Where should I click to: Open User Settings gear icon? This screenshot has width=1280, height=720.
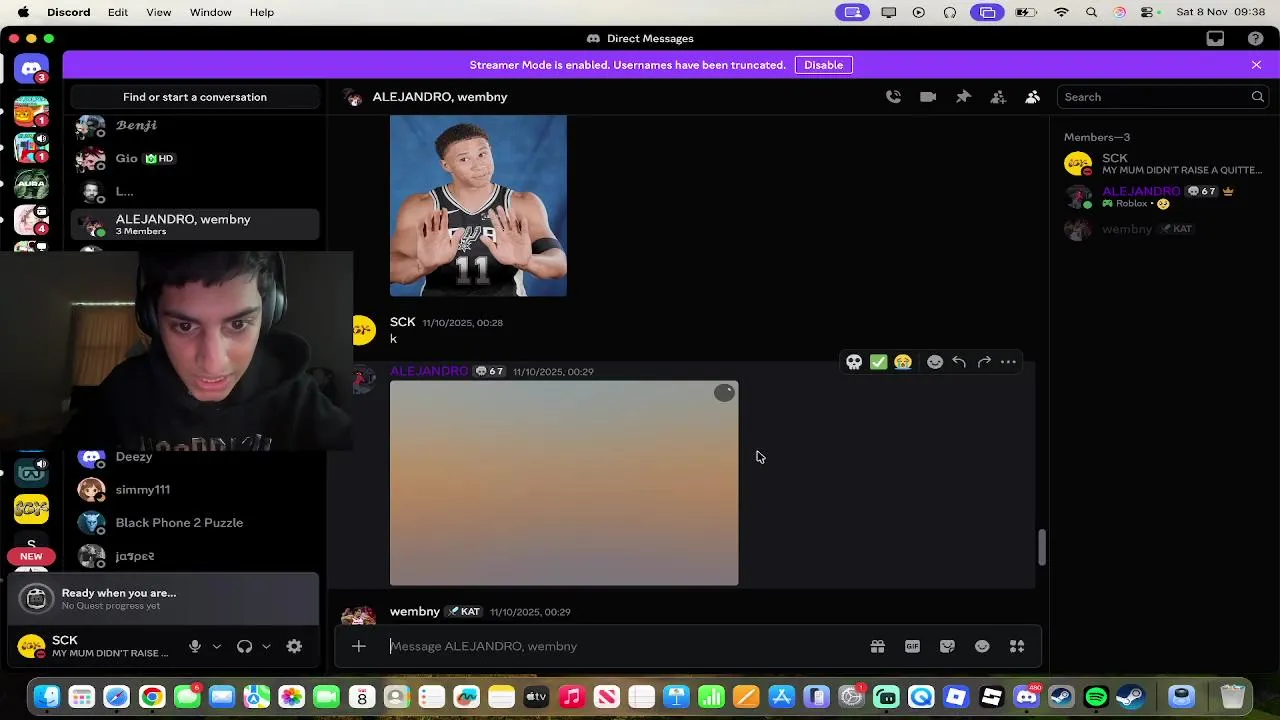coord(294,647)
